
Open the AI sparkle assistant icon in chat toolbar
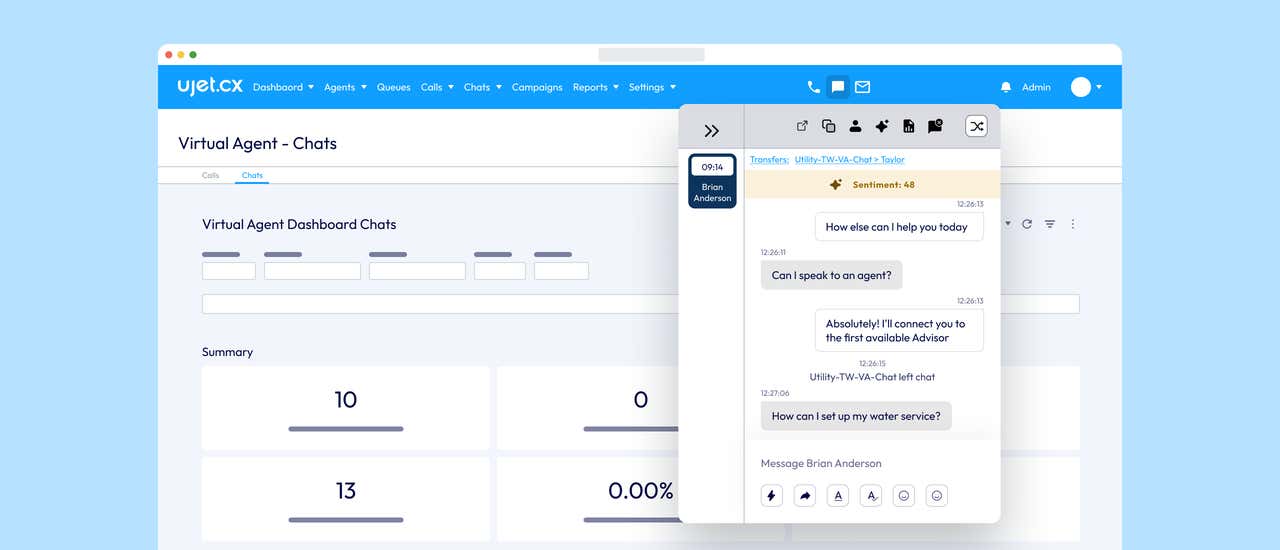(882, 126)
